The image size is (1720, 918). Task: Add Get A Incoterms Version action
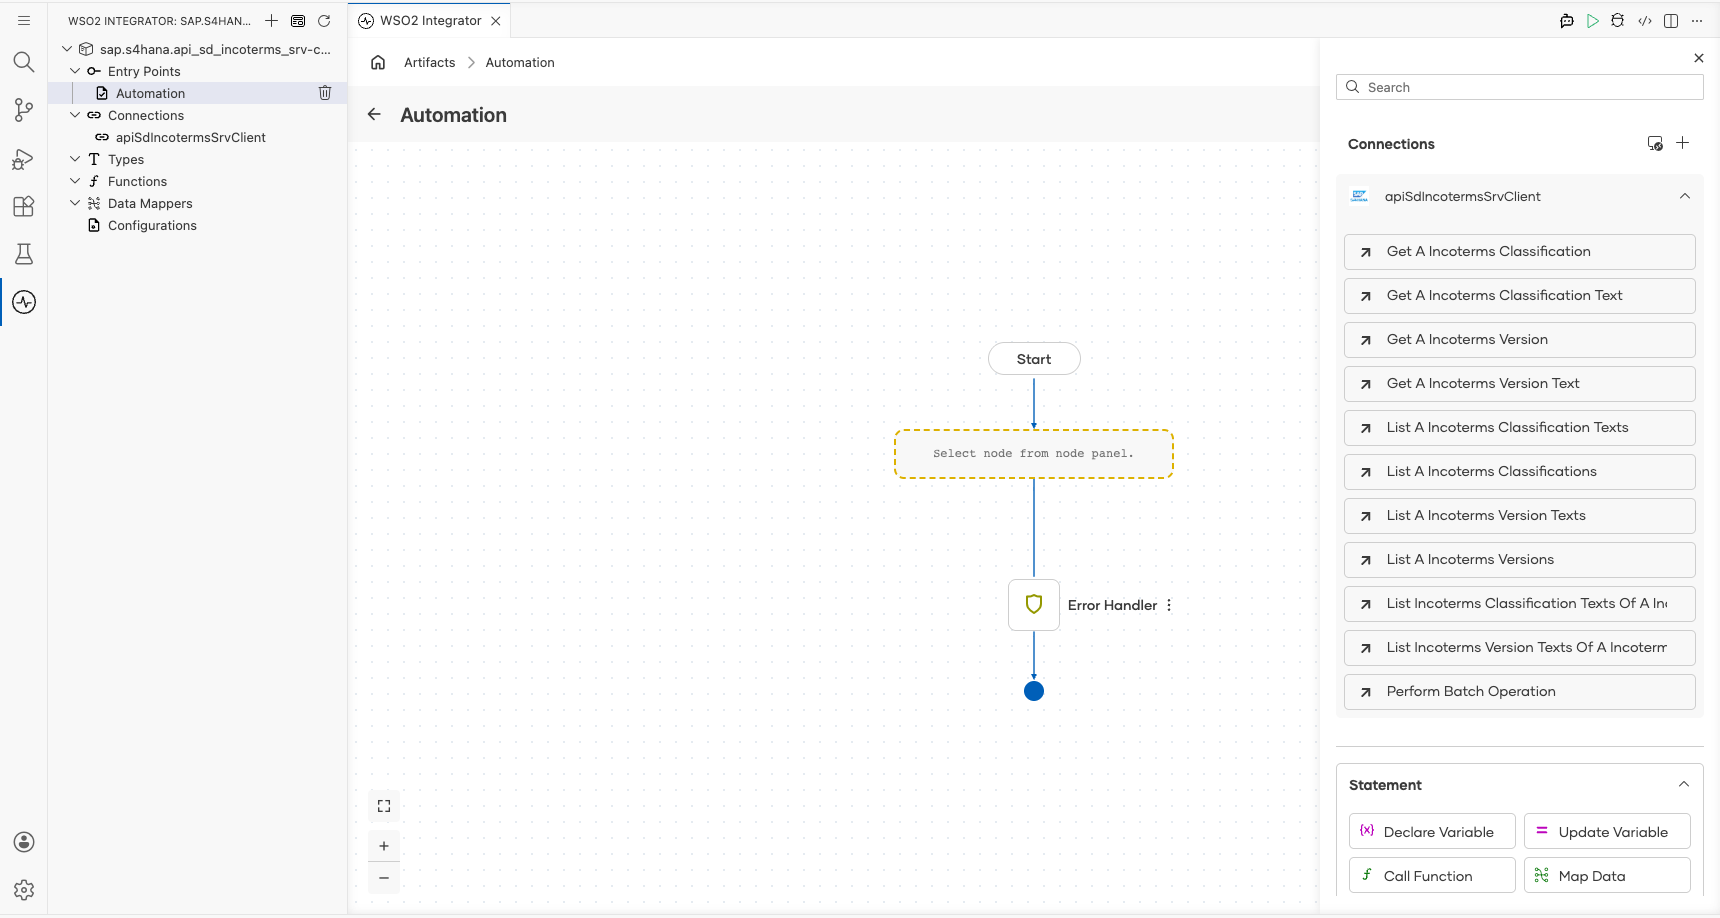pyautogui.click(x=1520, y=340)
